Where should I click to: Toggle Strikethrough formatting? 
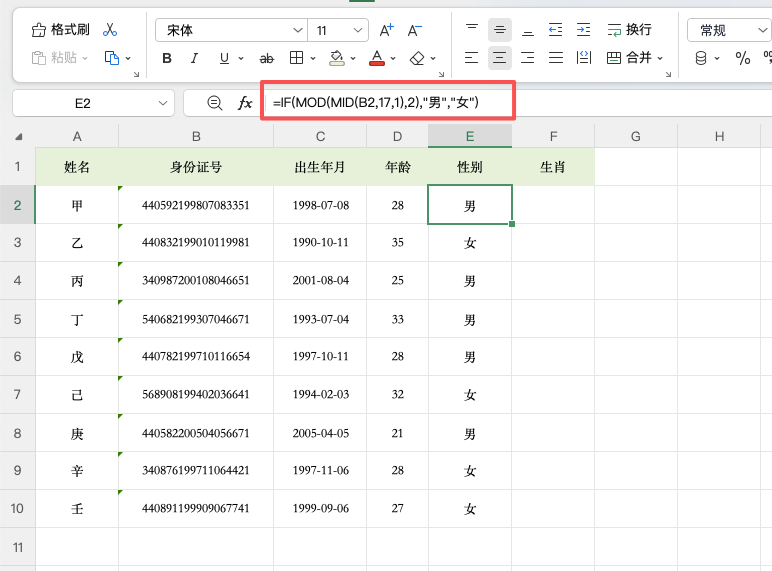pyautogui.click(x=266, y=59)
